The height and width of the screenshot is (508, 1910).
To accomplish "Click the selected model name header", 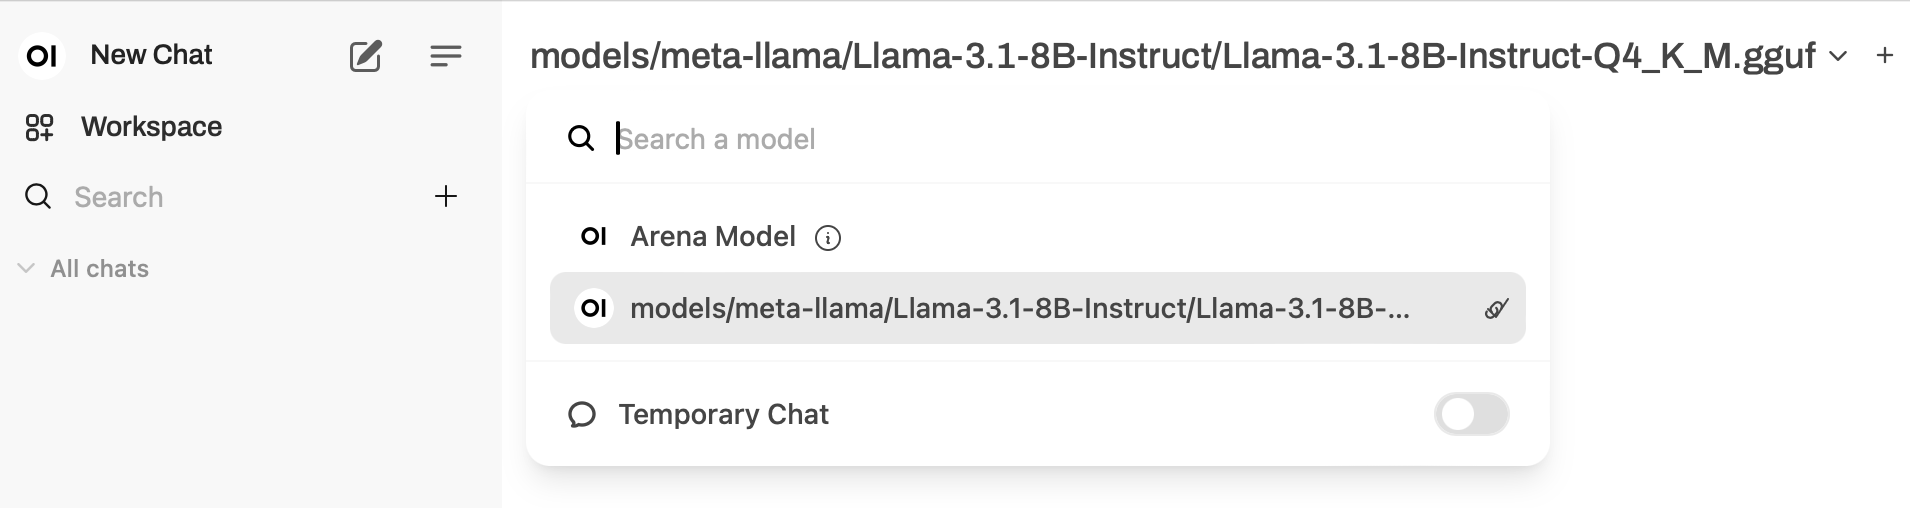I will point(1172,56).
